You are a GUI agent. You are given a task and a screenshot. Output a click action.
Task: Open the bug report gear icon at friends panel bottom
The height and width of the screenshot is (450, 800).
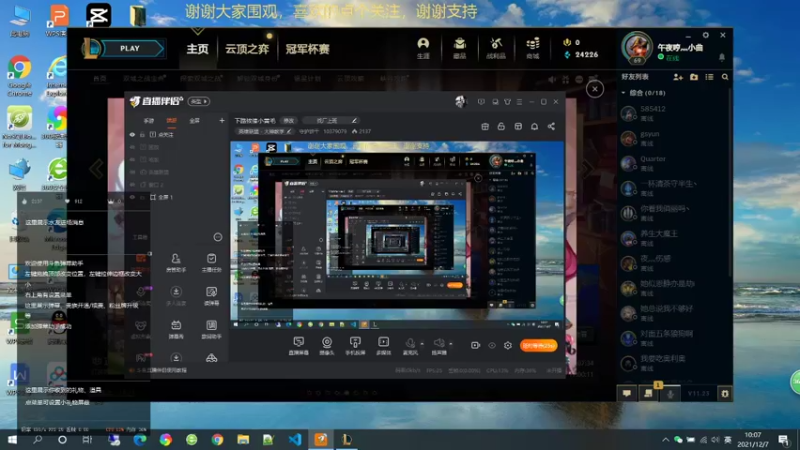724,393
